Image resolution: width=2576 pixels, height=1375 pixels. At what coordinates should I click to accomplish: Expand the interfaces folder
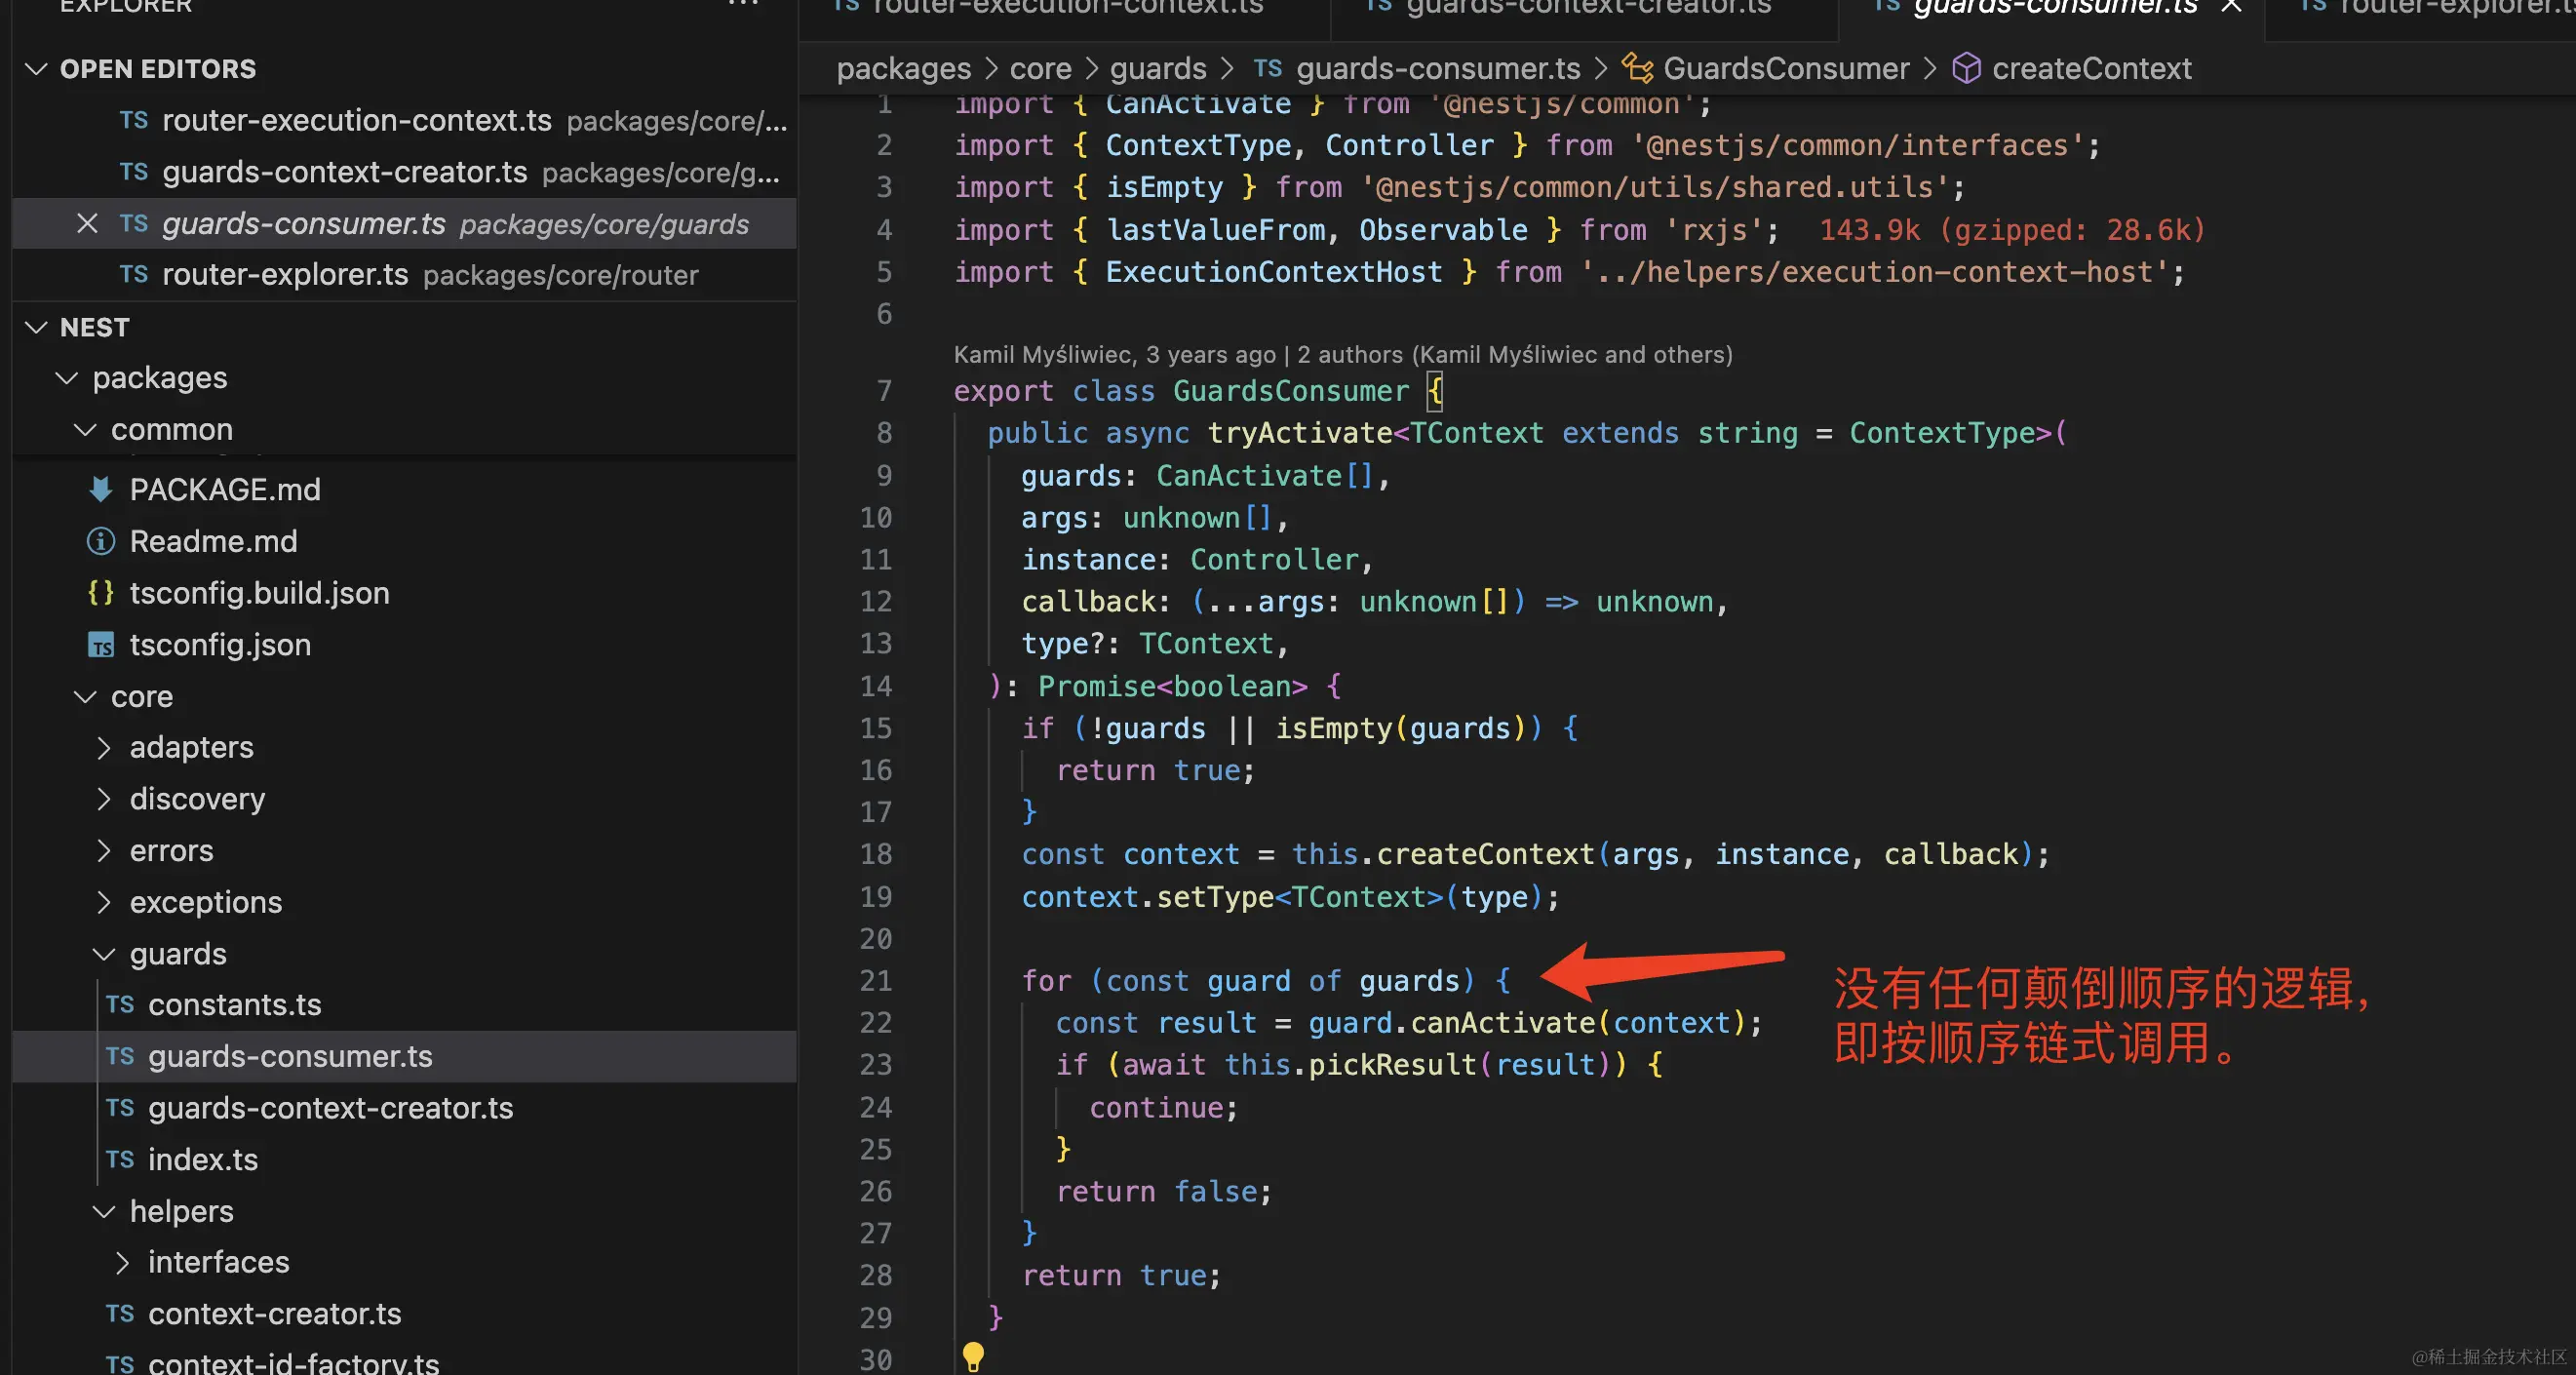(x=123, y=1263)
